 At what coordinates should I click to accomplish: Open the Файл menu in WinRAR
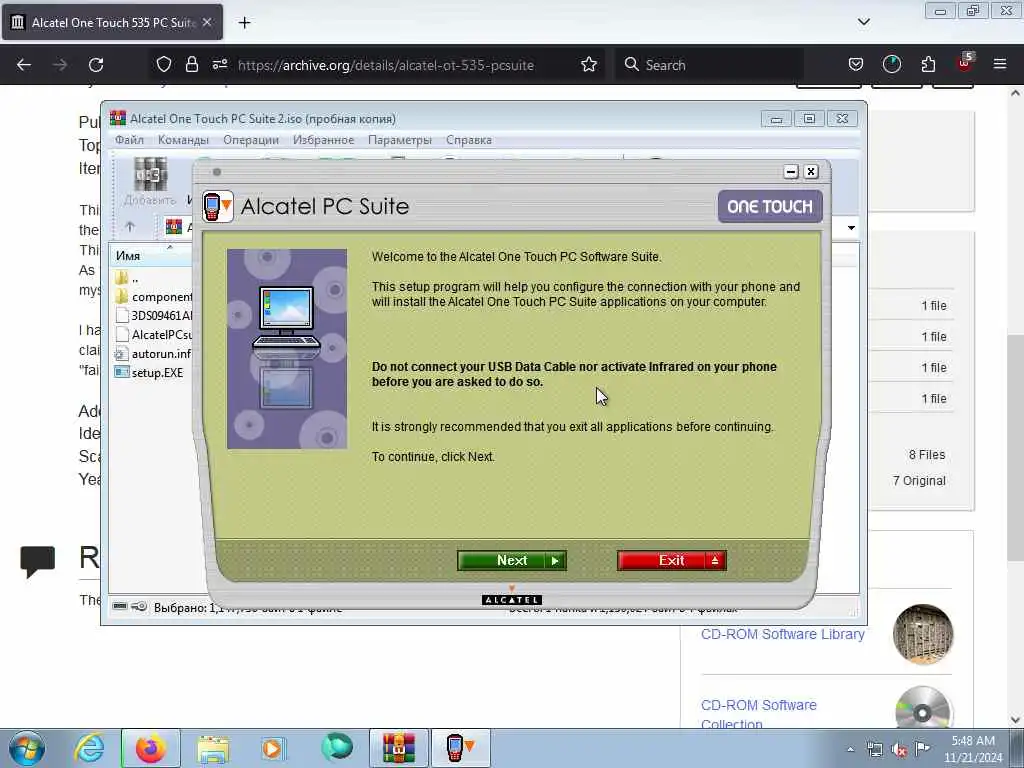[129, 140]
